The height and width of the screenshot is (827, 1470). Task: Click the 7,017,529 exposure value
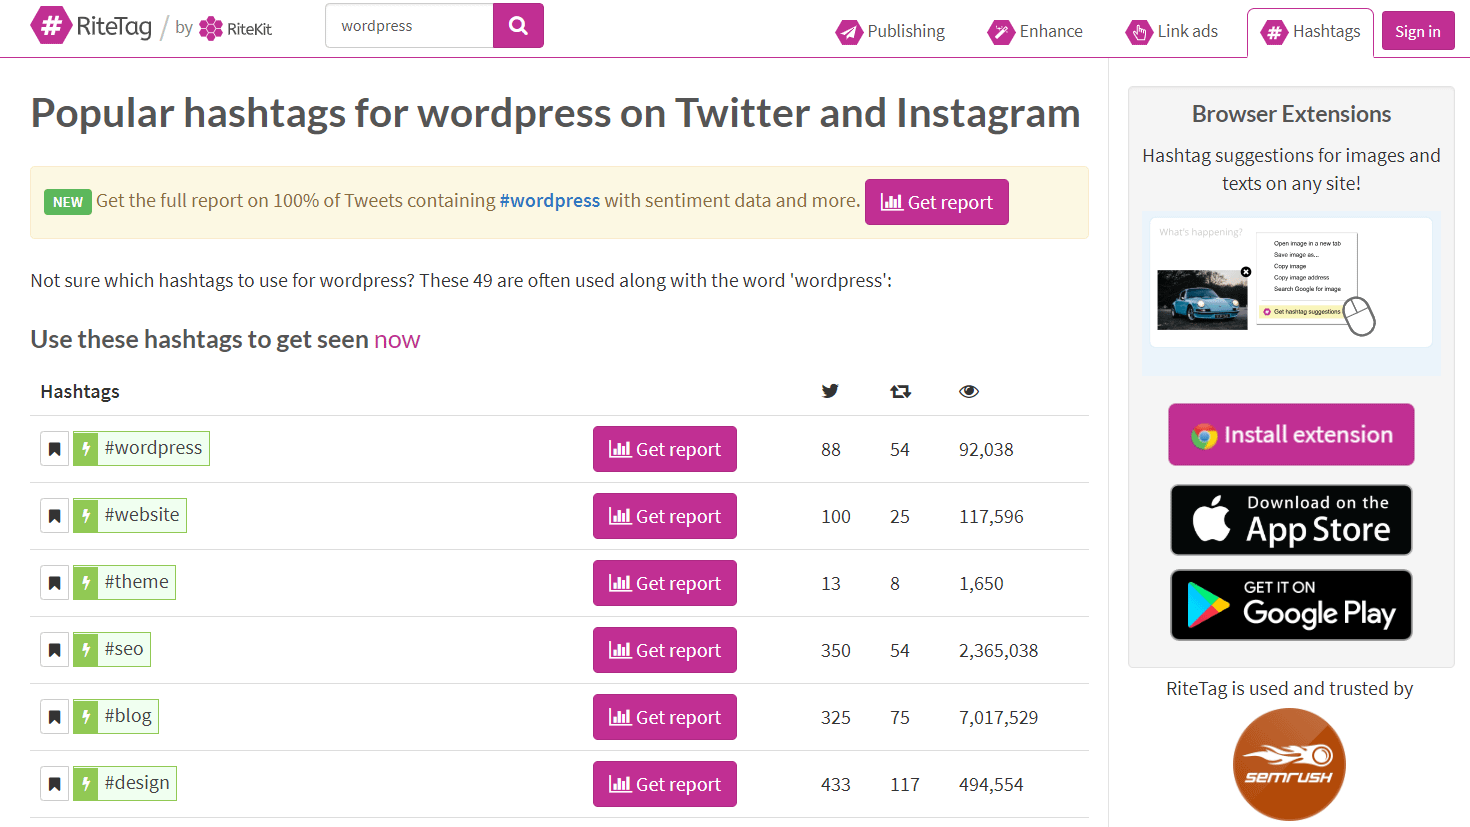click(998, 717)
